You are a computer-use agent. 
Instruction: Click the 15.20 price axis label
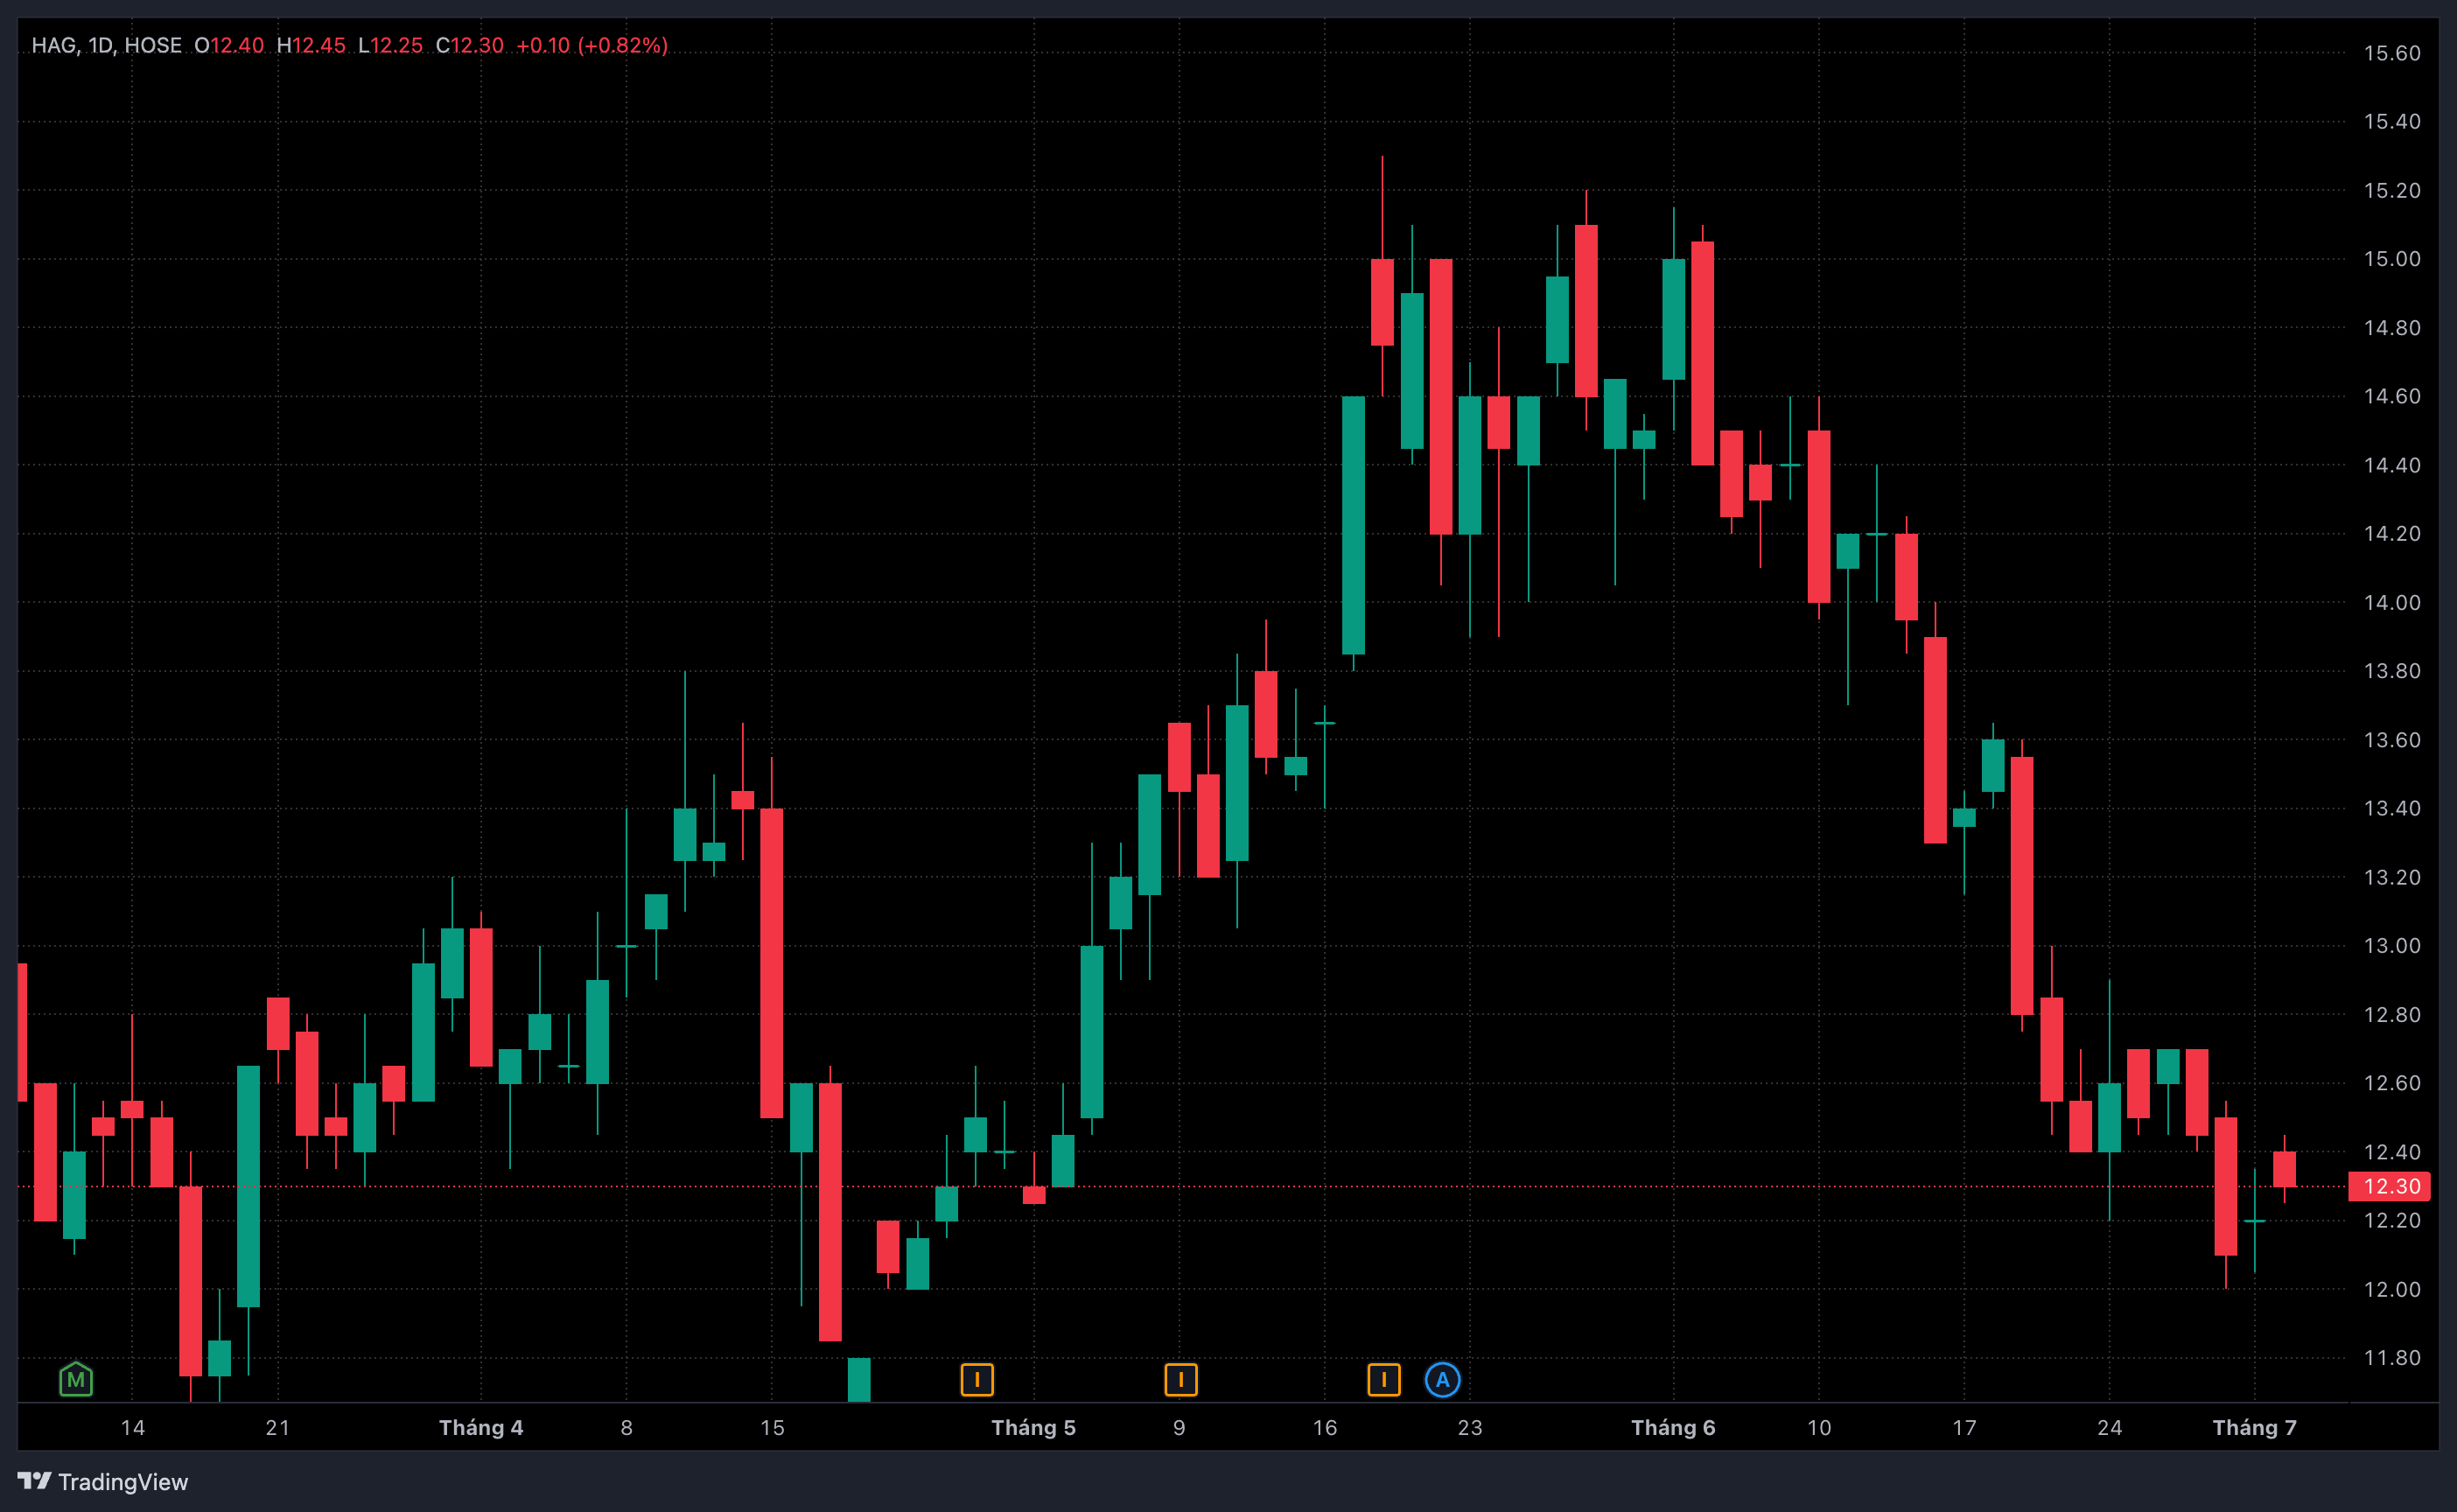click(2392, 190)
